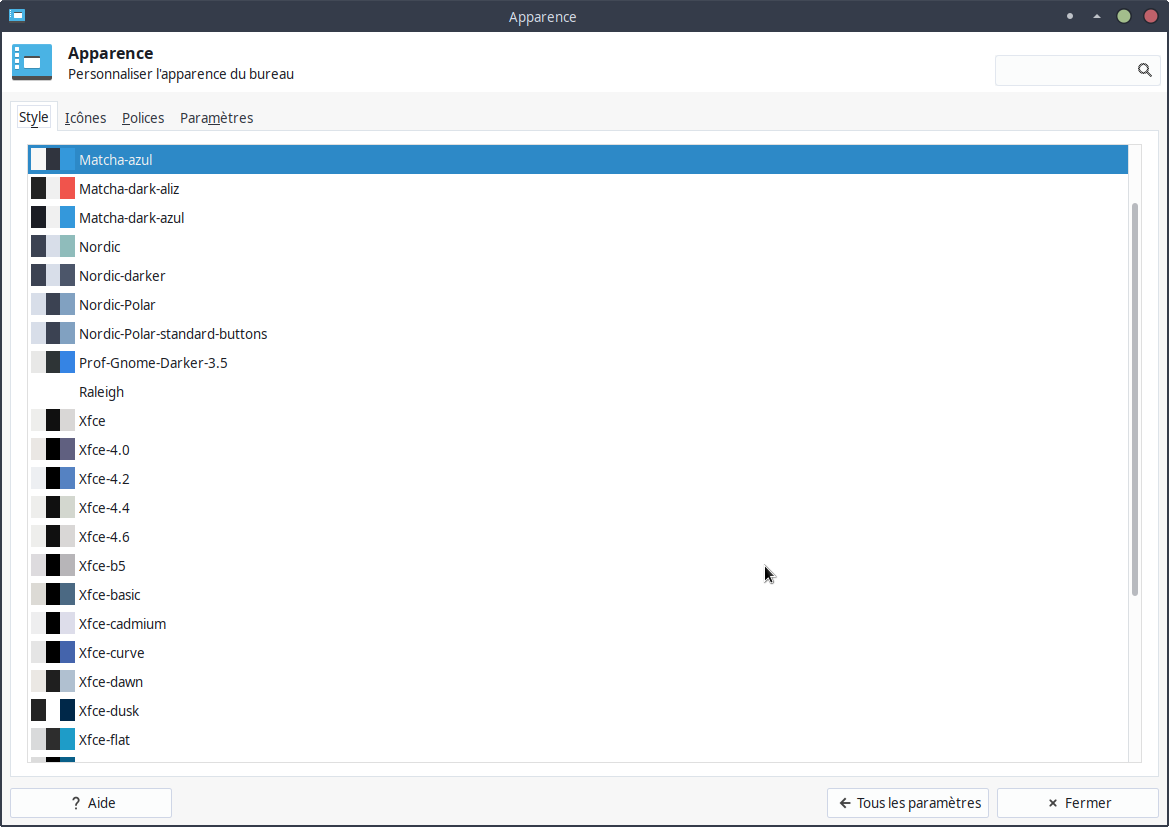Image resolution: width=1169 pixels, height=827 pixels.
Task: Click the Xfce-dusk theme preview swatch
Action: 53,711
